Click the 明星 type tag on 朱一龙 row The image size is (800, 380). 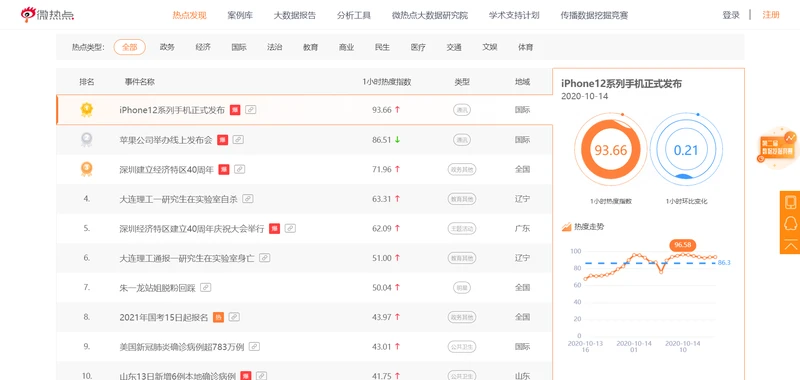pyautogui.click(x=462, y=287)
